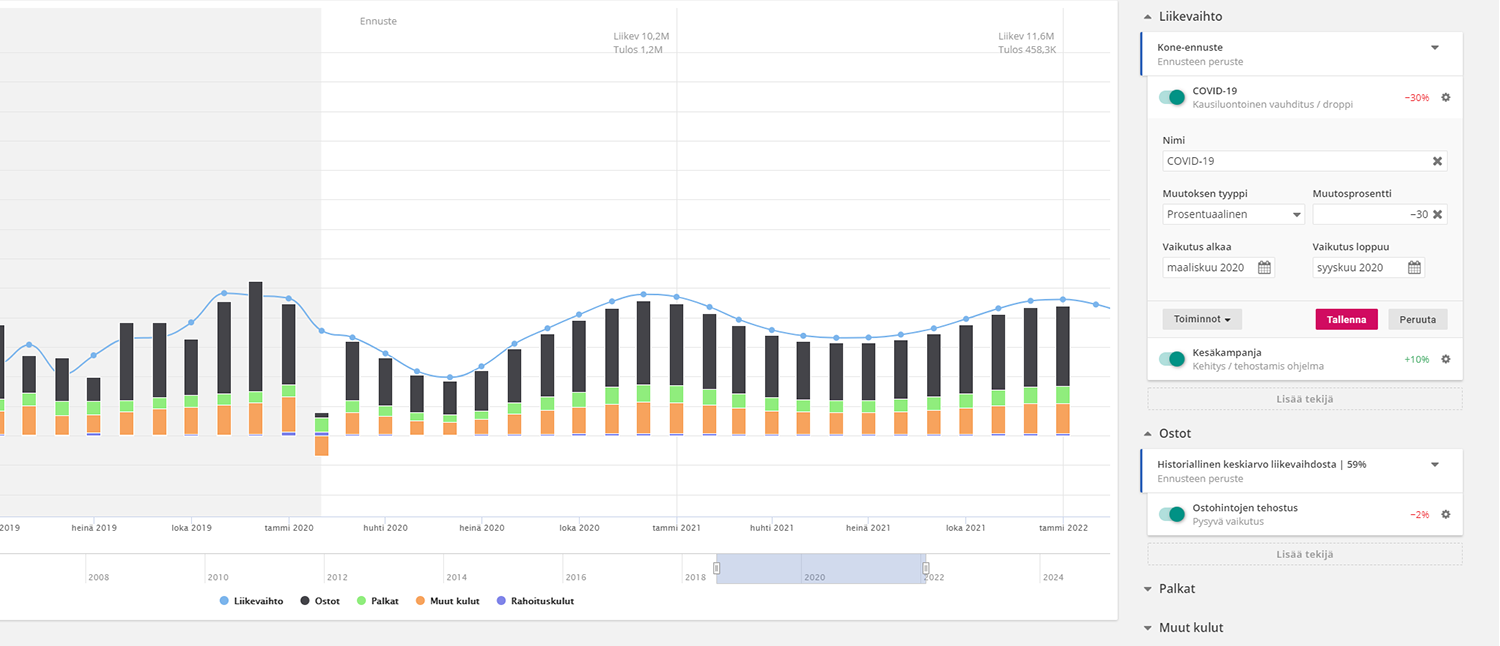Expand the Kone-ennuste forecast basis dropdown

[1434, 47]
